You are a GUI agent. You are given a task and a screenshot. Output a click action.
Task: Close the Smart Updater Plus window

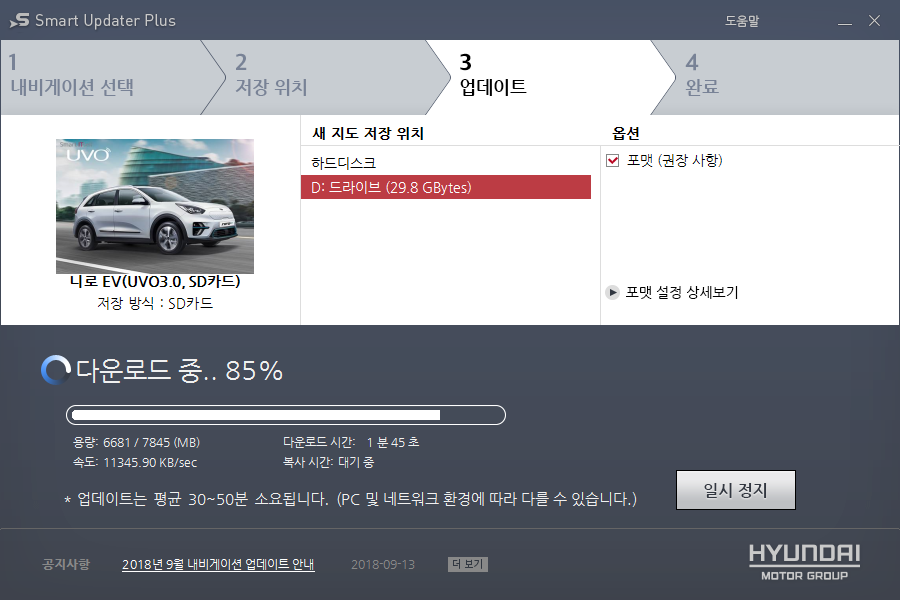[874, 21]
